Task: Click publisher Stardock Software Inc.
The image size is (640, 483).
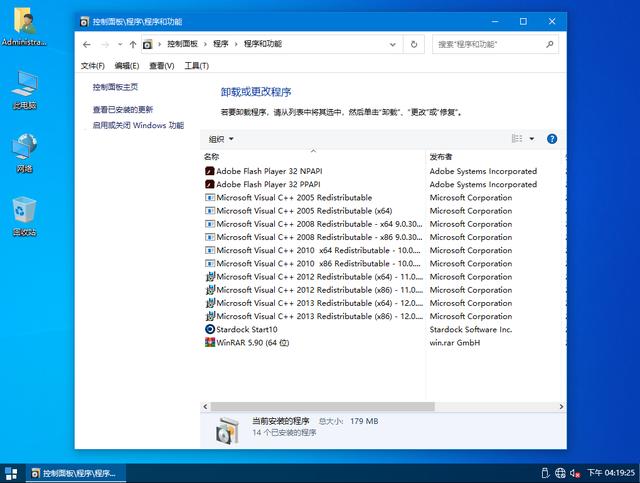Action: click(471, 329)
